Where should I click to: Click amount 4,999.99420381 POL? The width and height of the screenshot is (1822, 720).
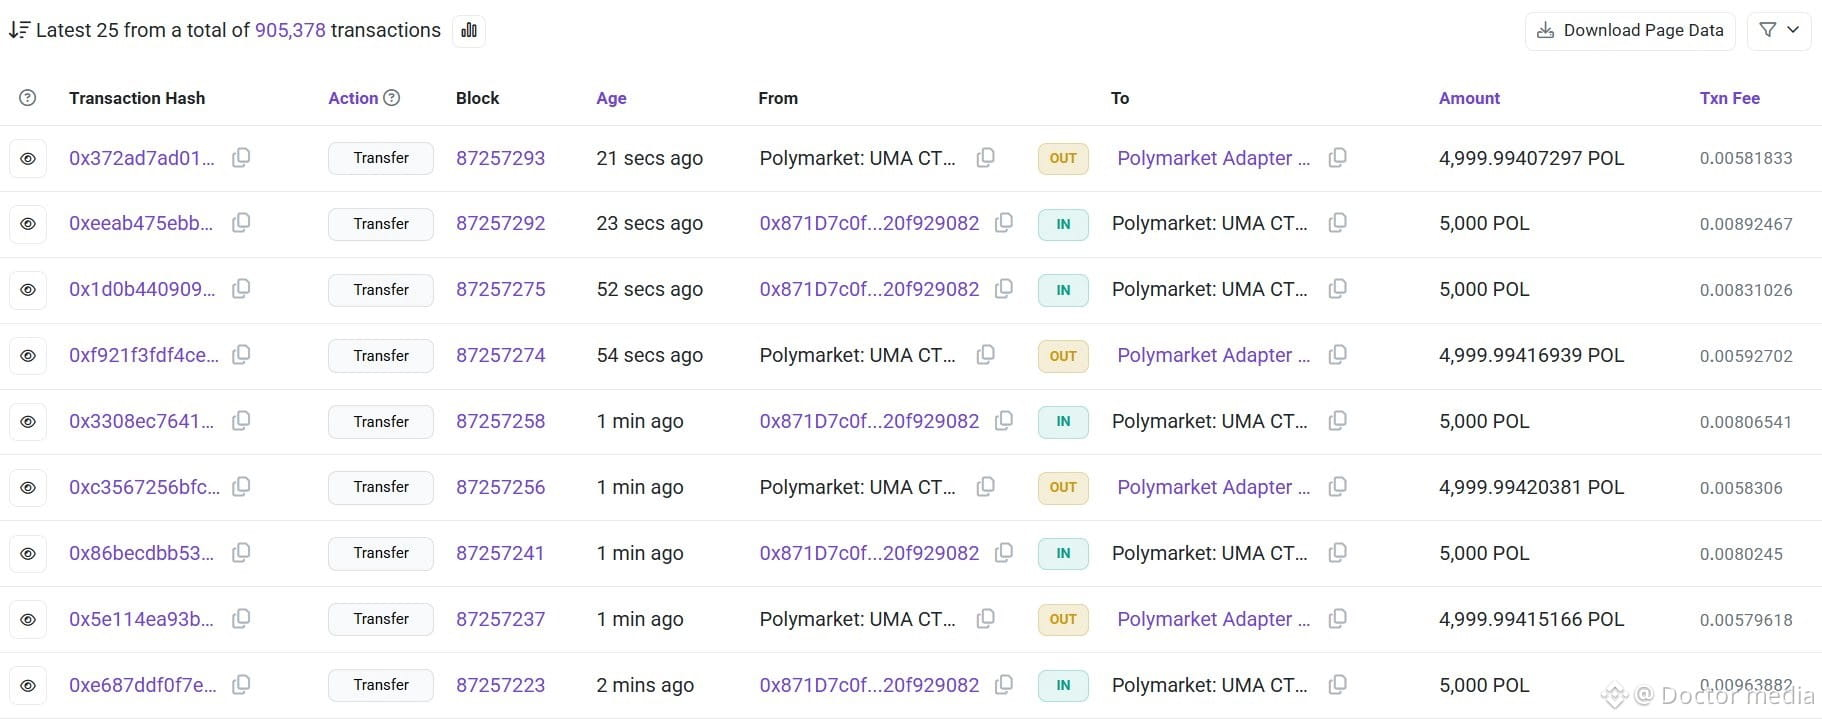(x=1531, y=487)
